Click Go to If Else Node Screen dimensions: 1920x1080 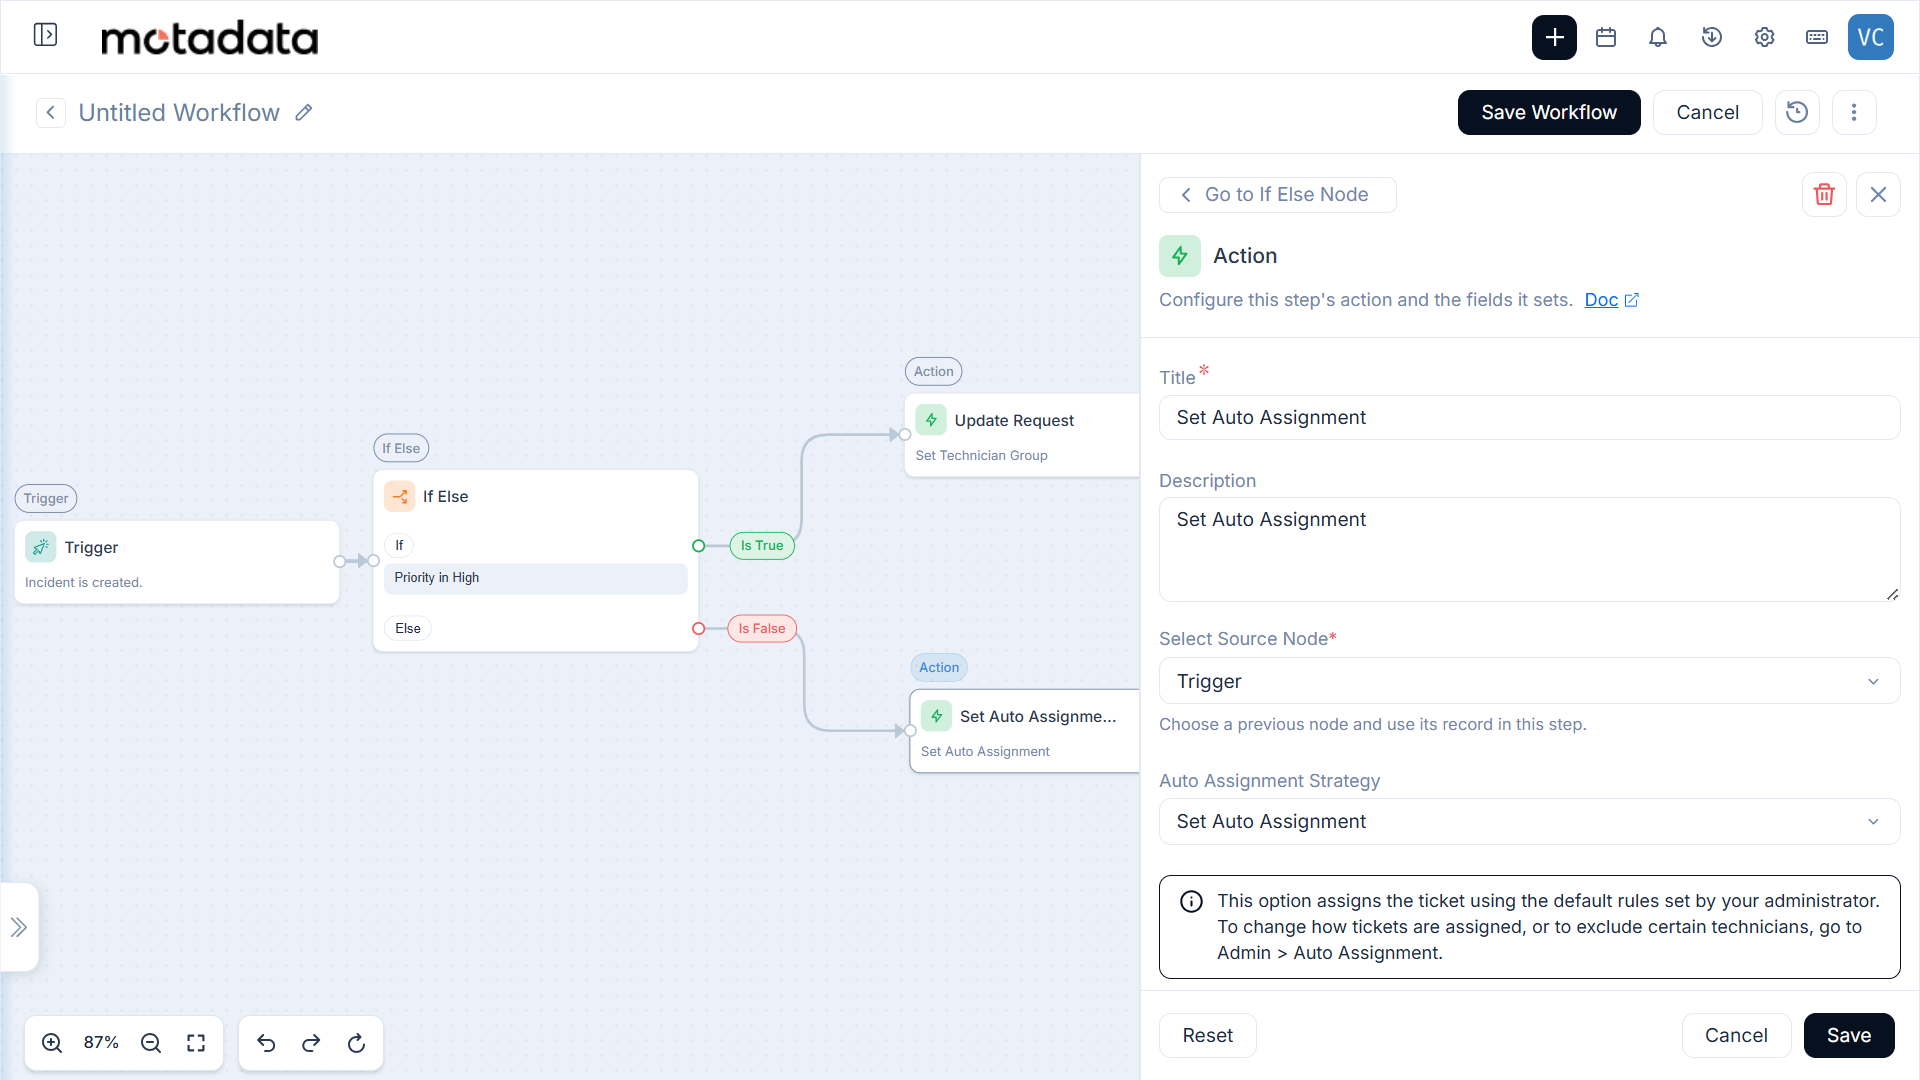click(1277, 194)
